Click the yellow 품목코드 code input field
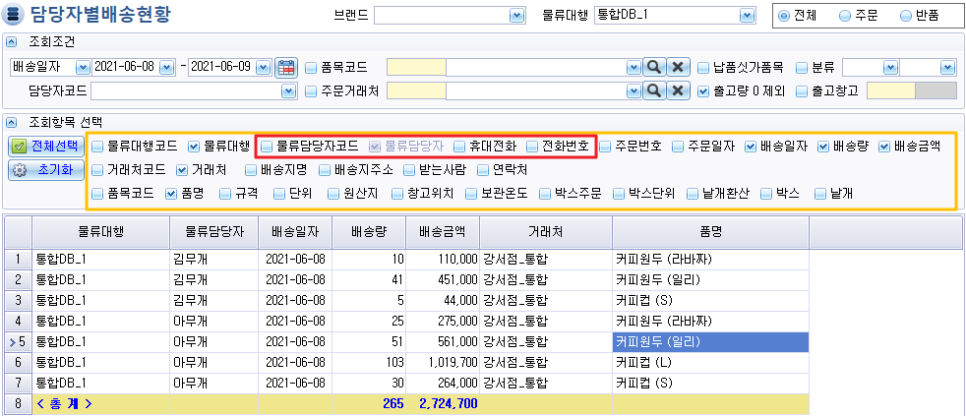Image resolution: width=966 pixels, height=416 pixels. point(416,67)
